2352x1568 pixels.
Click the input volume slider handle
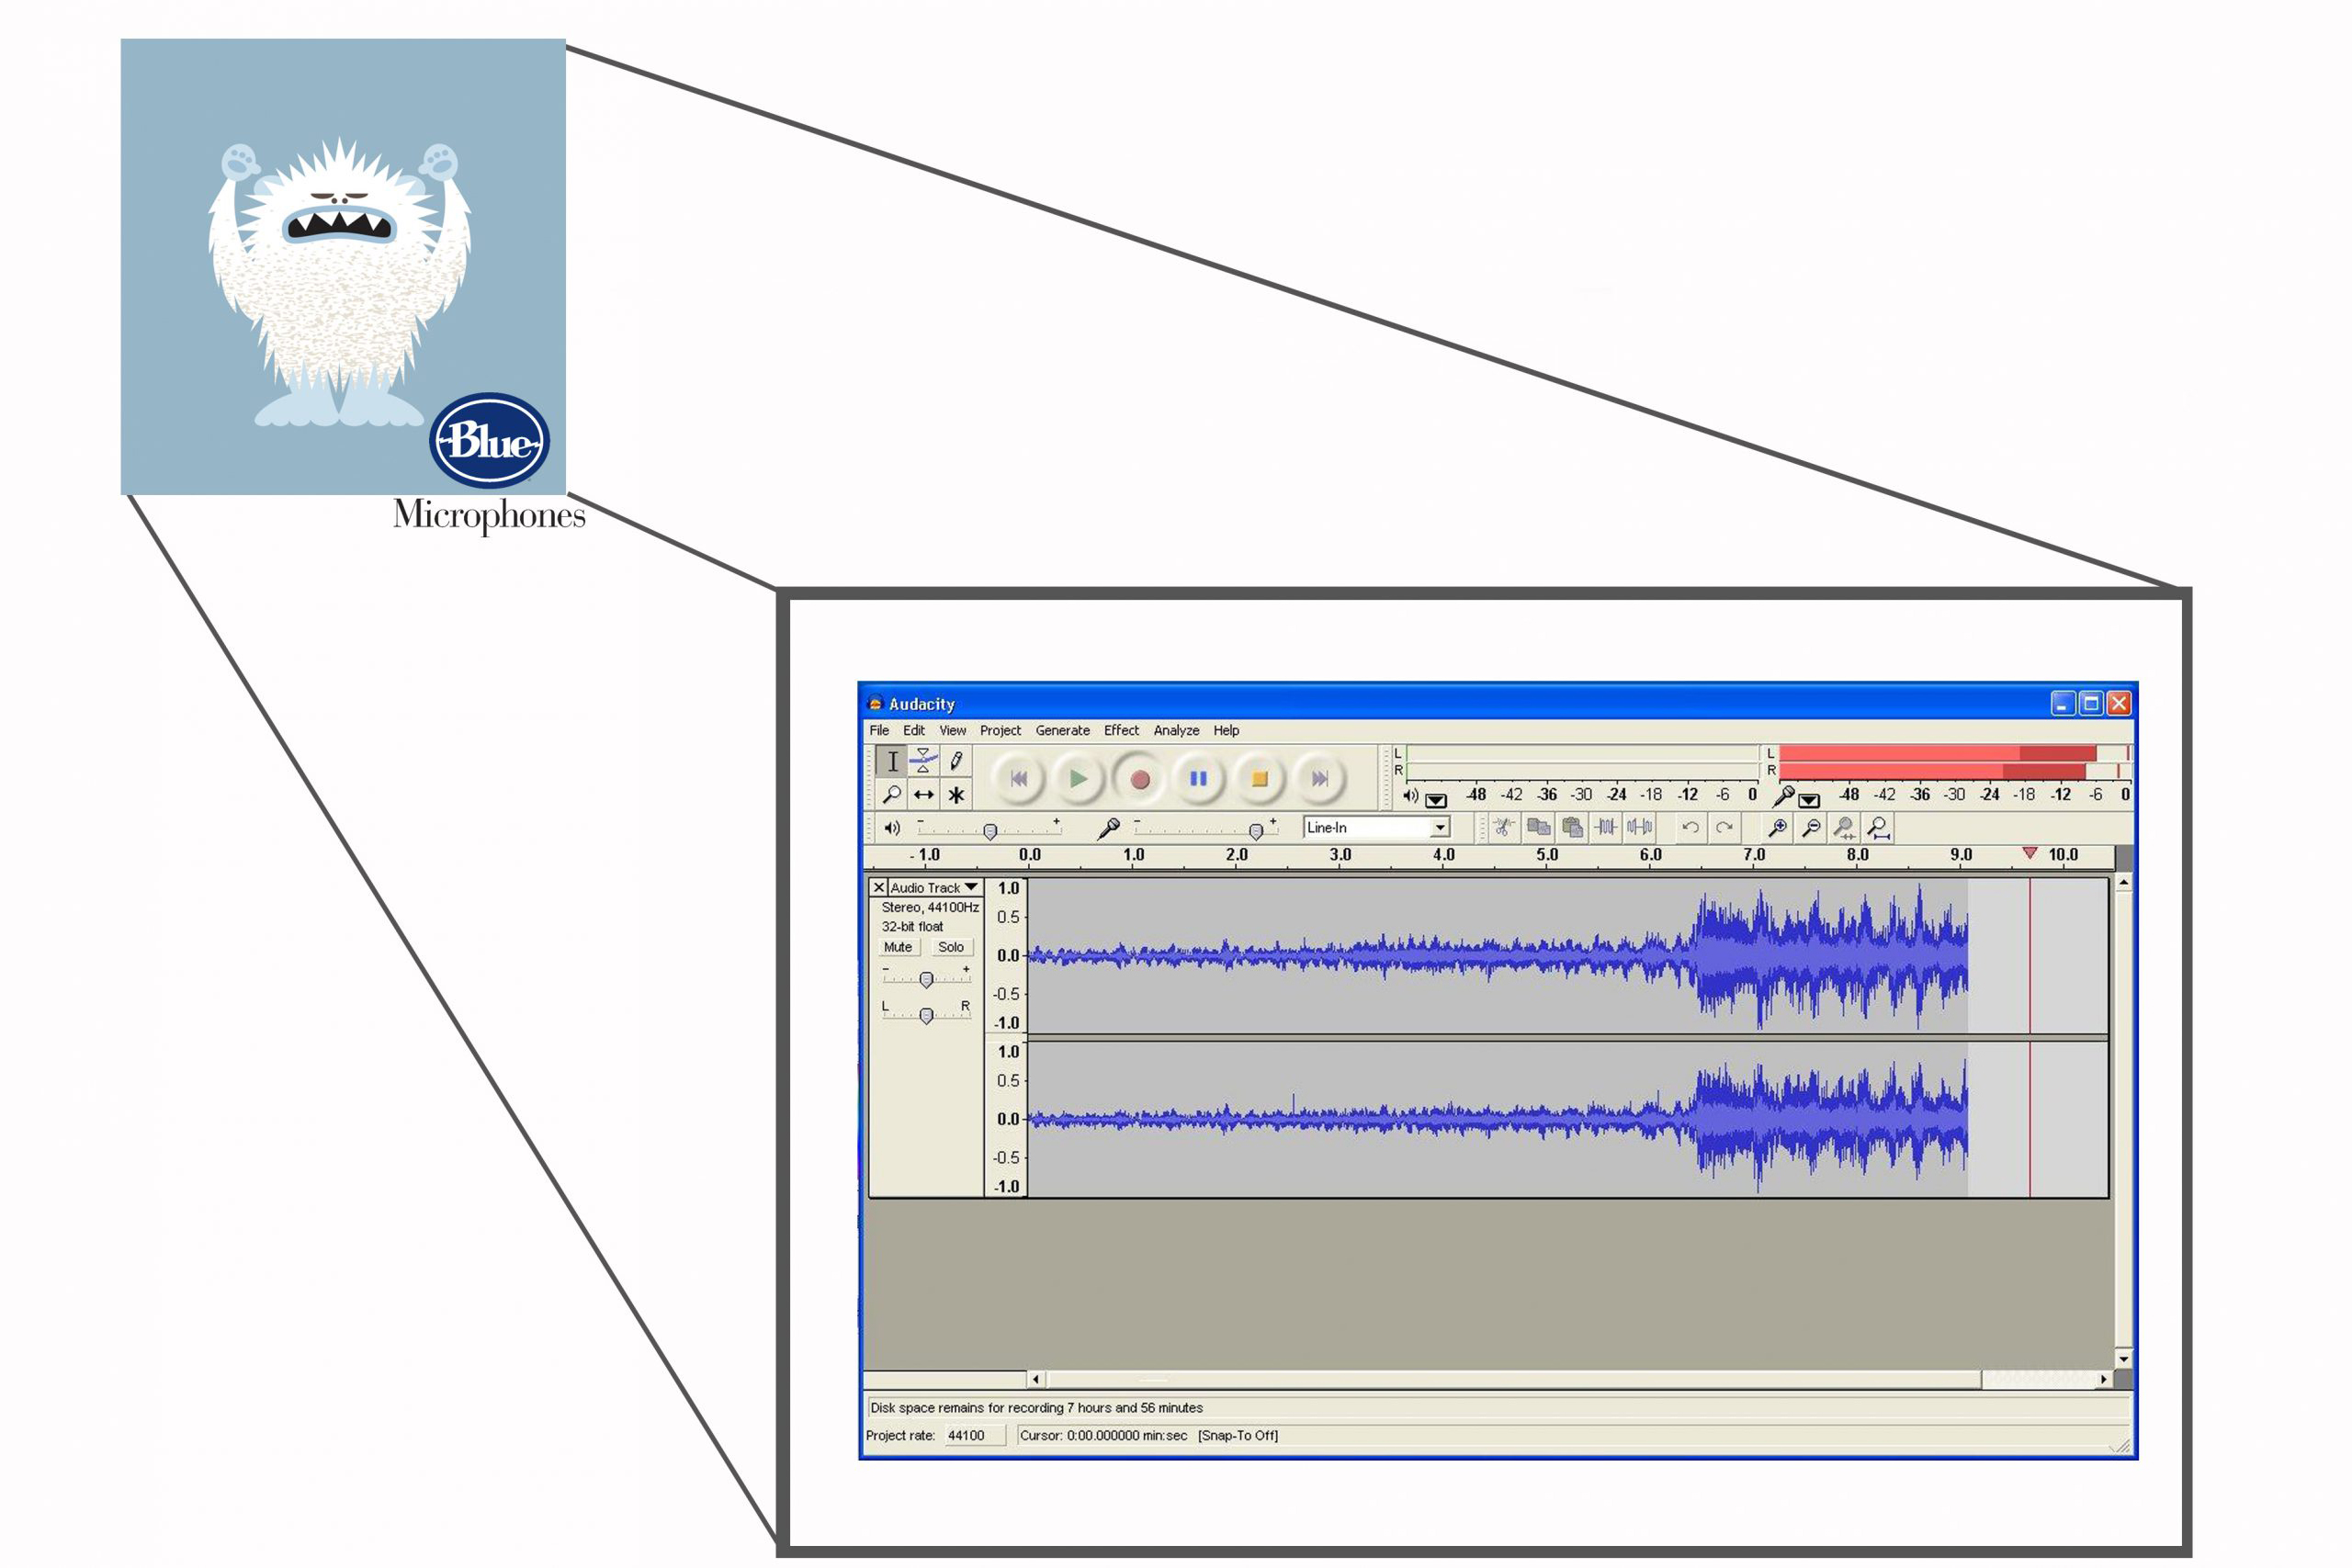point(1256,831)
